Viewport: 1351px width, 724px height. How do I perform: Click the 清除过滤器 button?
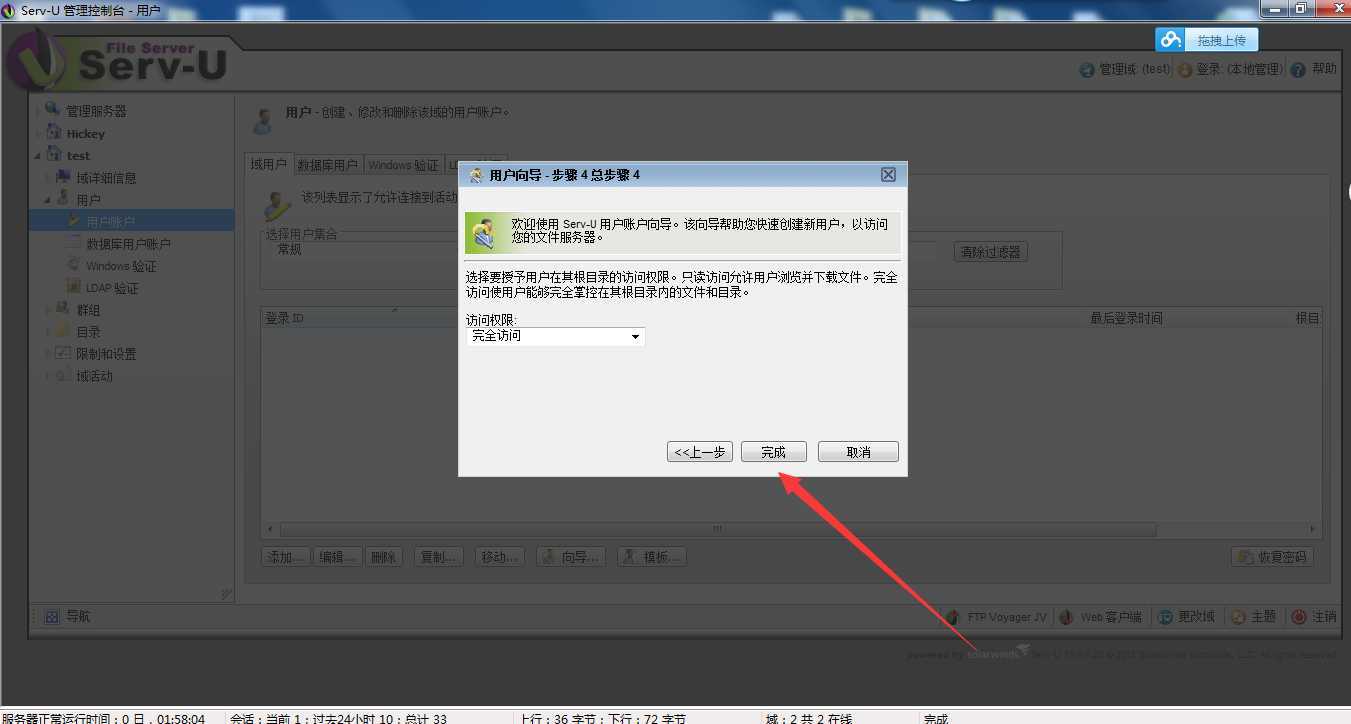tap(990, 252)
